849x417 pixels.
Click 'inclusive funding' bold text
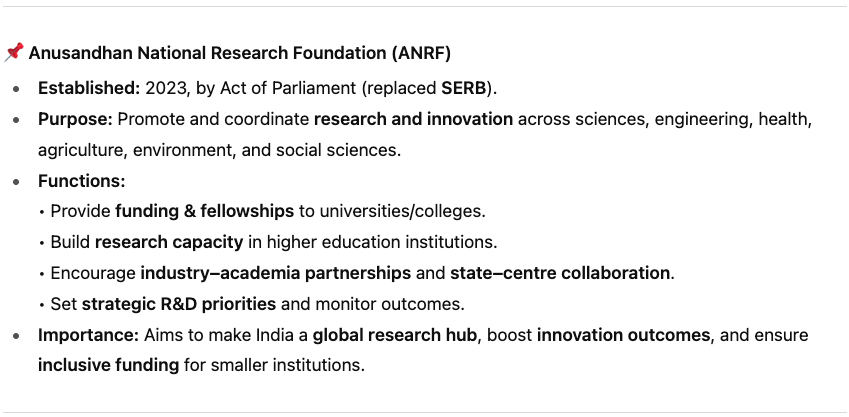[x=108, y=365]
